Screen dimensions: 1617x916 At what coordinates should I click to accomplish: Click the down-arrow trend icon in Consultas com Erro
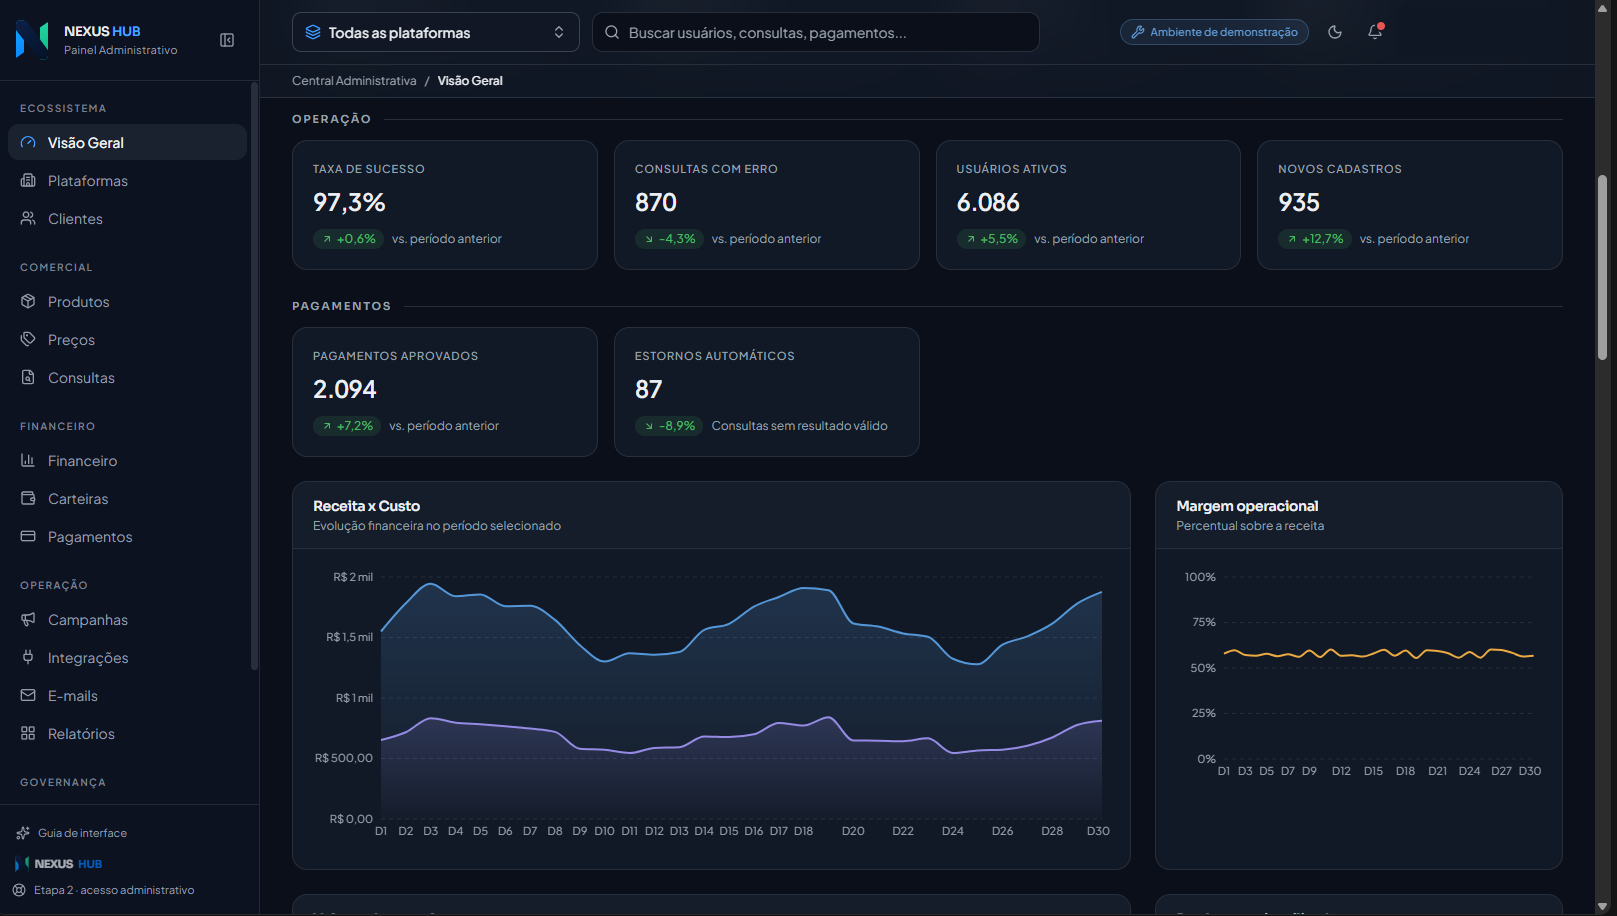coord(649,239)
